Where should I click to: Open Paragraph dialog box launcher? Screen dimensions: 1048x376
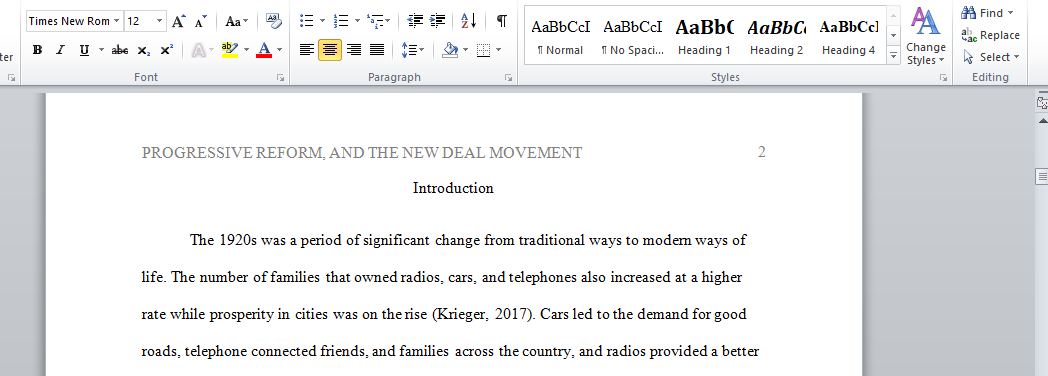[x=509, y=78]
